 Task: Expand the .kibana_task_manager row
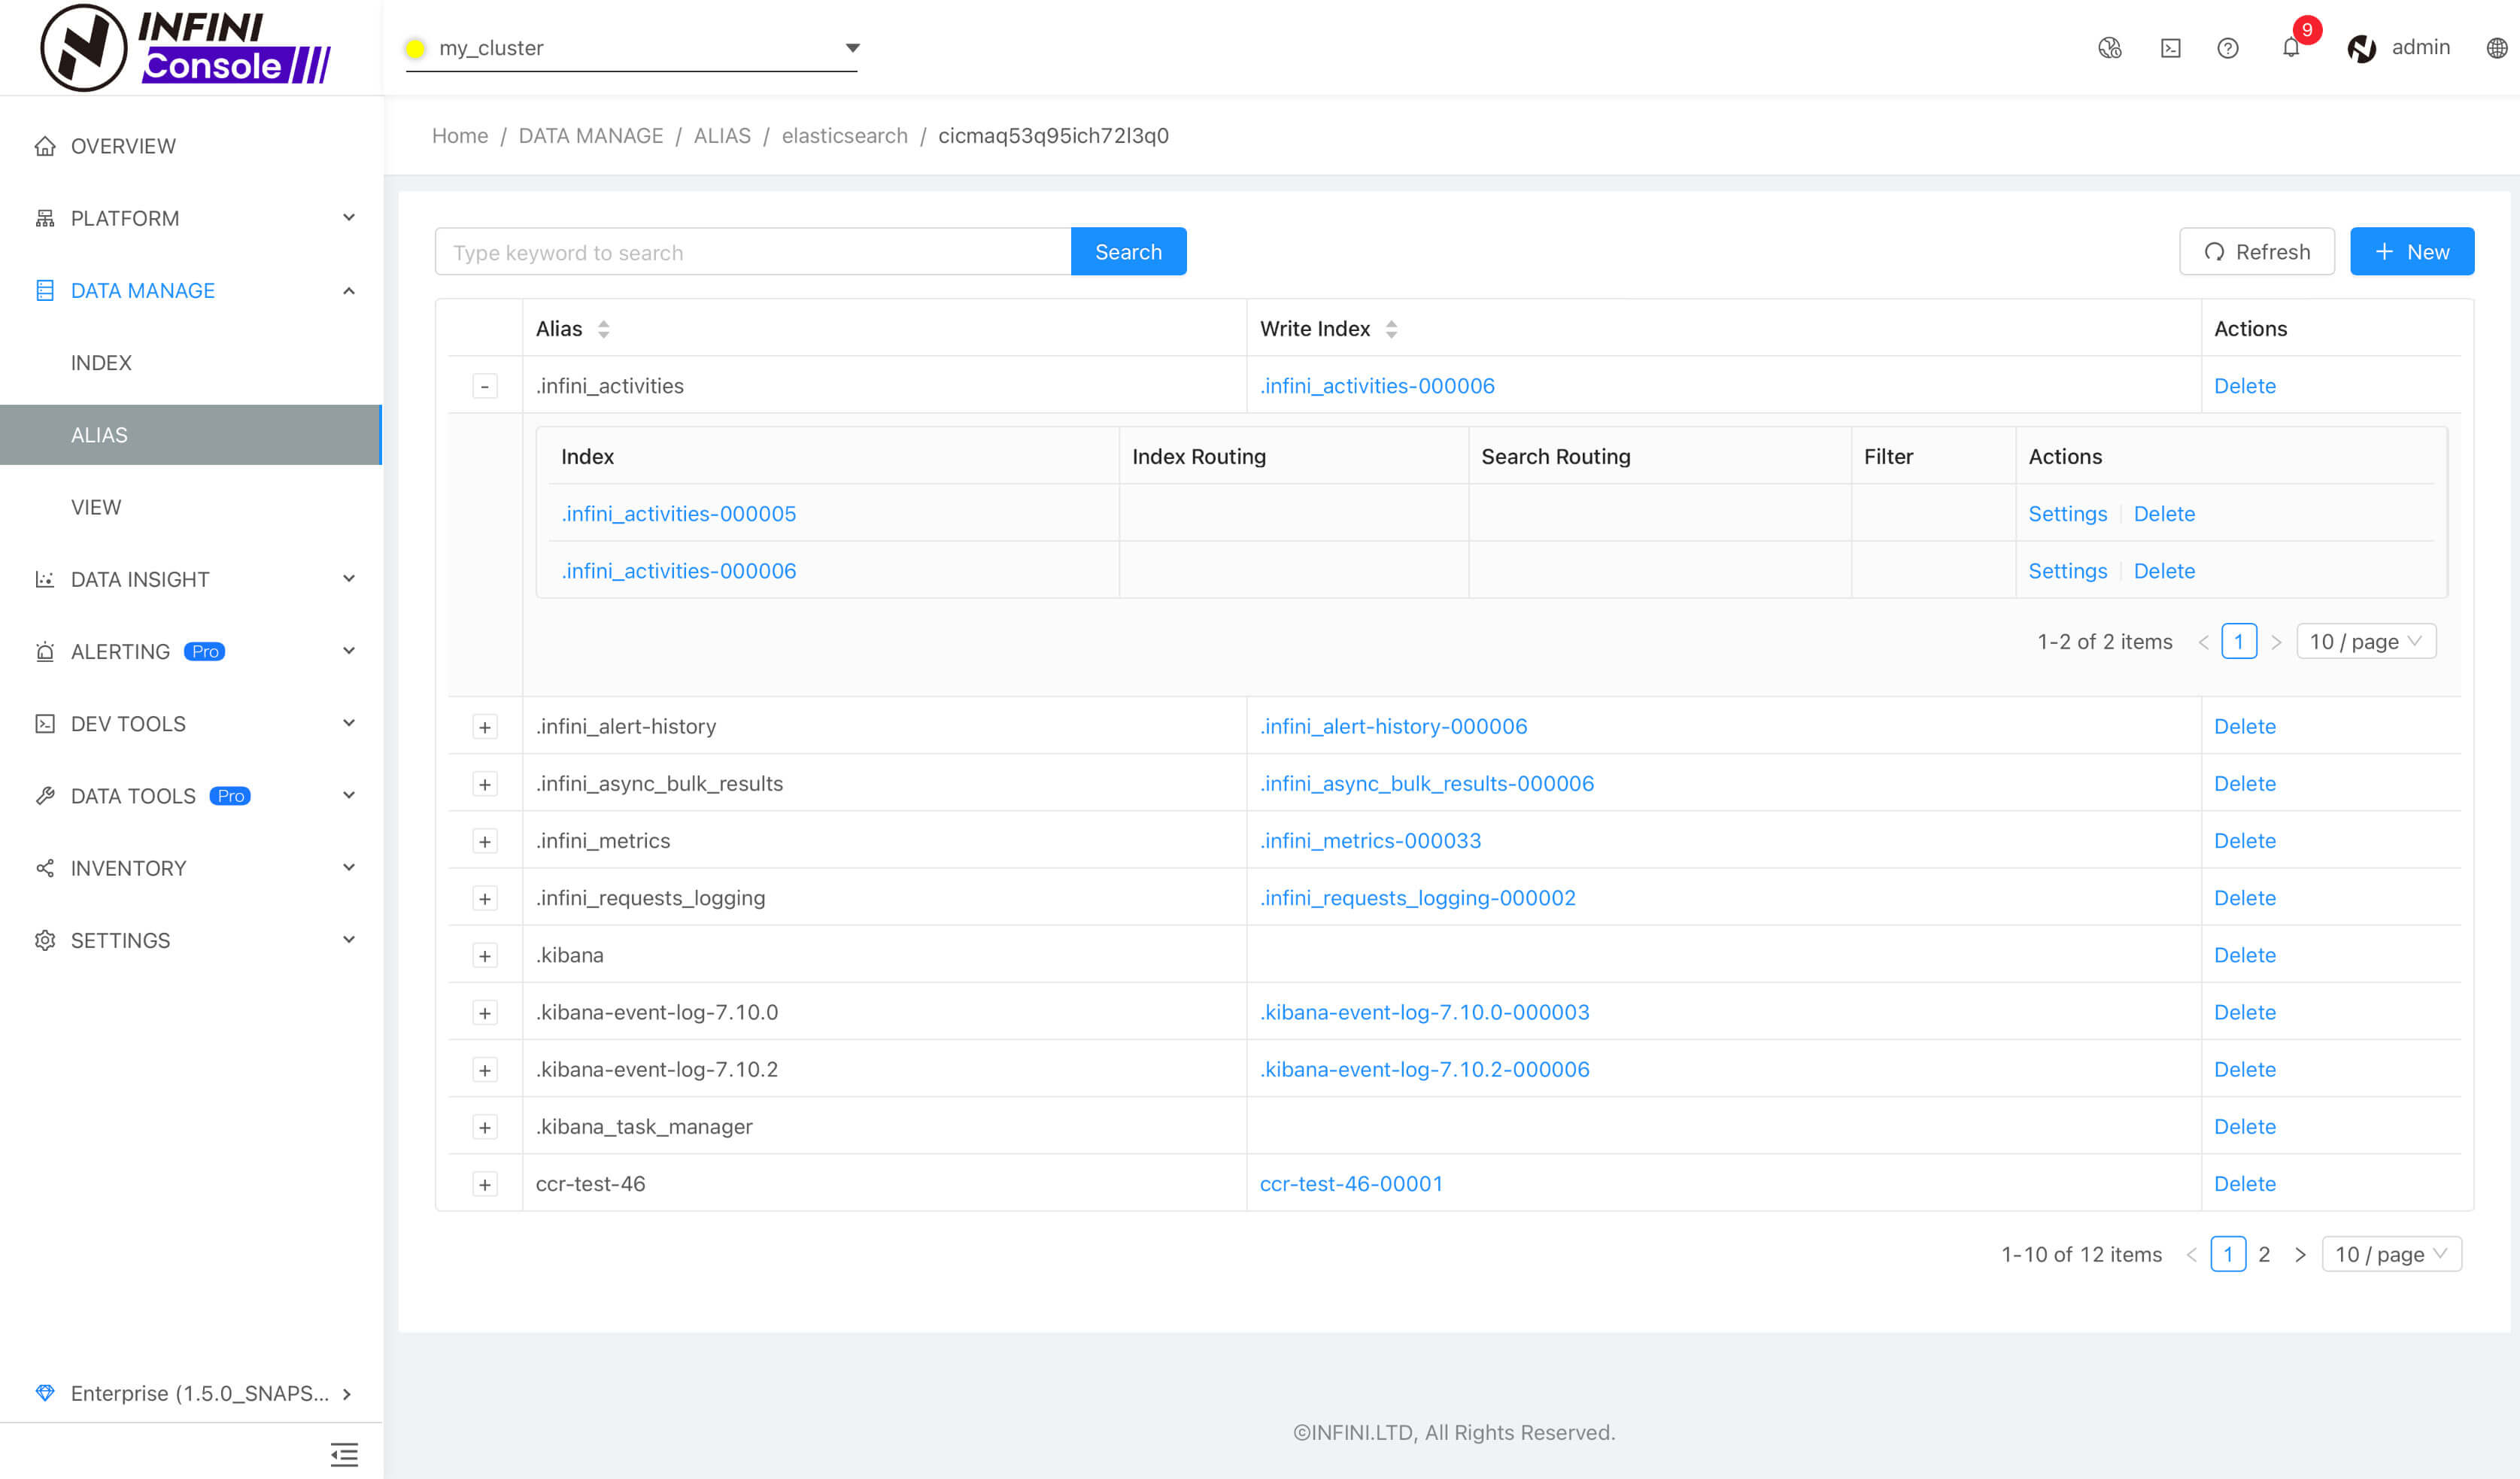[485, 1127]
